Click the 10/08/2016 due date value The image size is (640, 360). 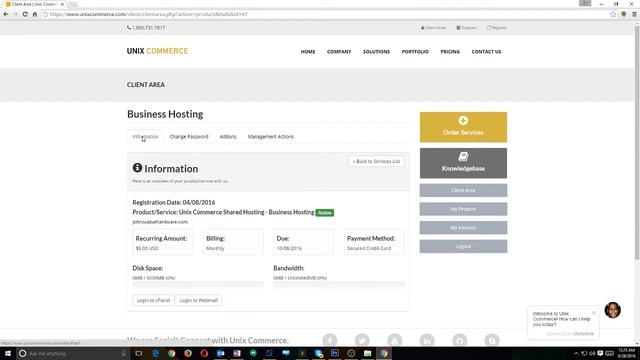click(x=289, y=248)
